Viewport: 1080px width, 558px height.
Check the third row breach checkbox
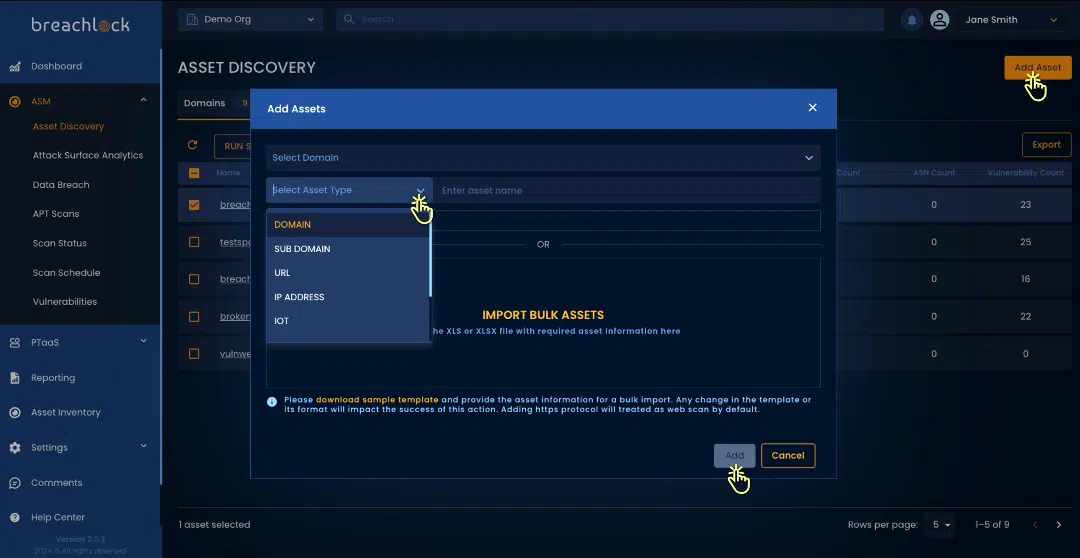[x=194, y=279]
